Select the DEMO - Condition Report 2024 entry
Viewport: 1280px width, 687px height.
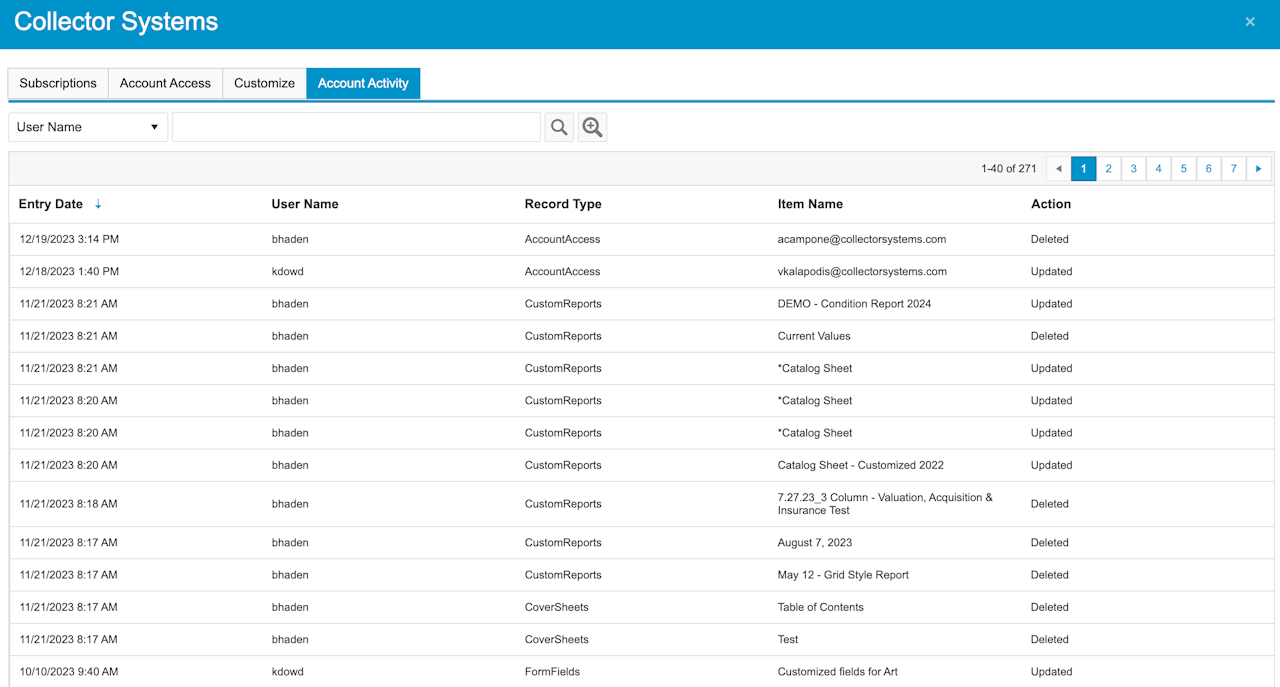854,304
